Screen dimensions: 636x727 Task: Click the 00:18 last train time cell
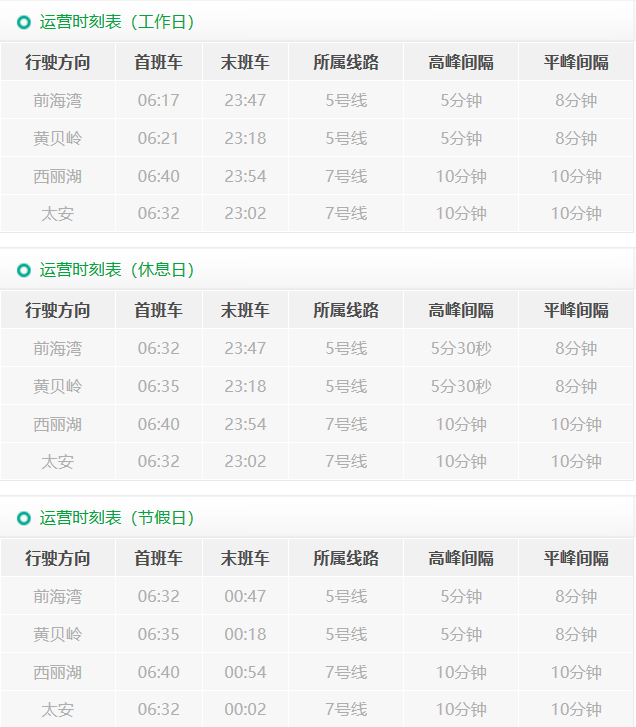click(245, 634)
